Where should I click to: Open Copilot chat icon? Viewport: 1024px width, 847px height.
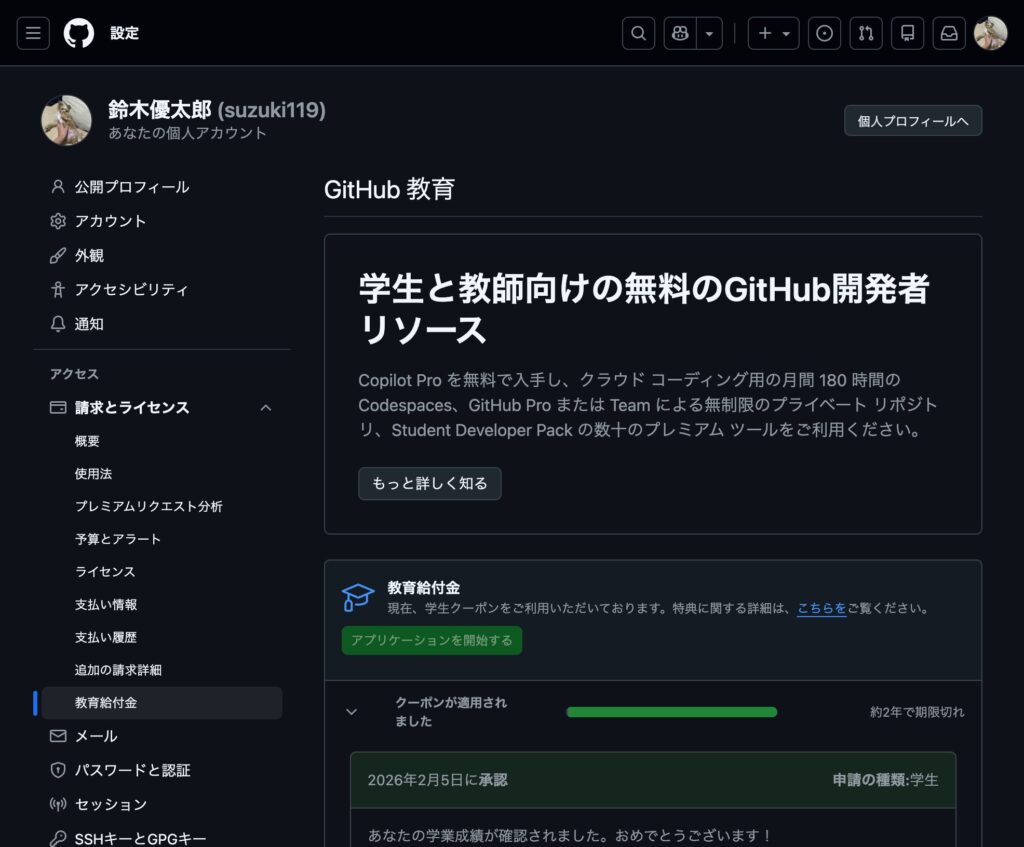coord(681,33)
